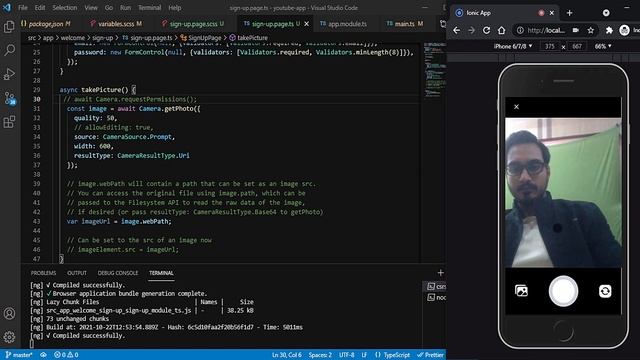Image resolution: width=640 pixels, height=360 pixels.
Task: Close the sign-up.page.ts editor tab
Action: pos(307,24)
